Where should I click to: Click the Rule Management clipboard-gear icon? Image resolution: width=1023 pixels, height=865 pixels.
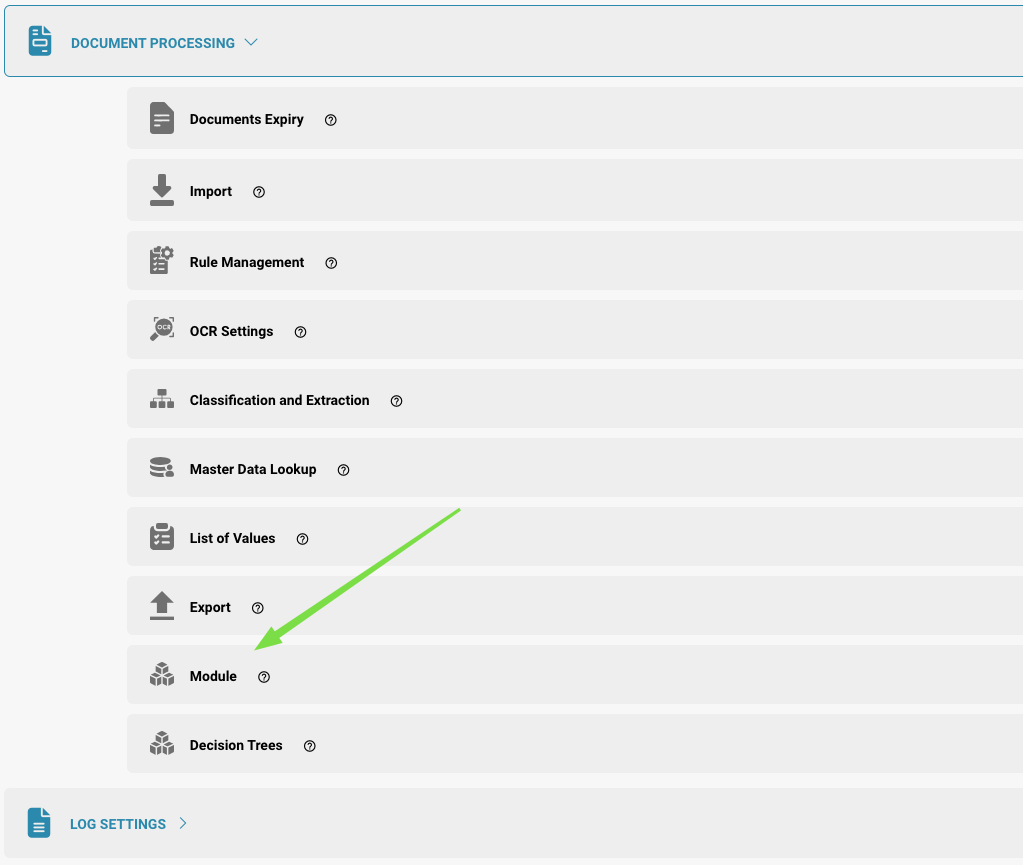coord(161,260)
